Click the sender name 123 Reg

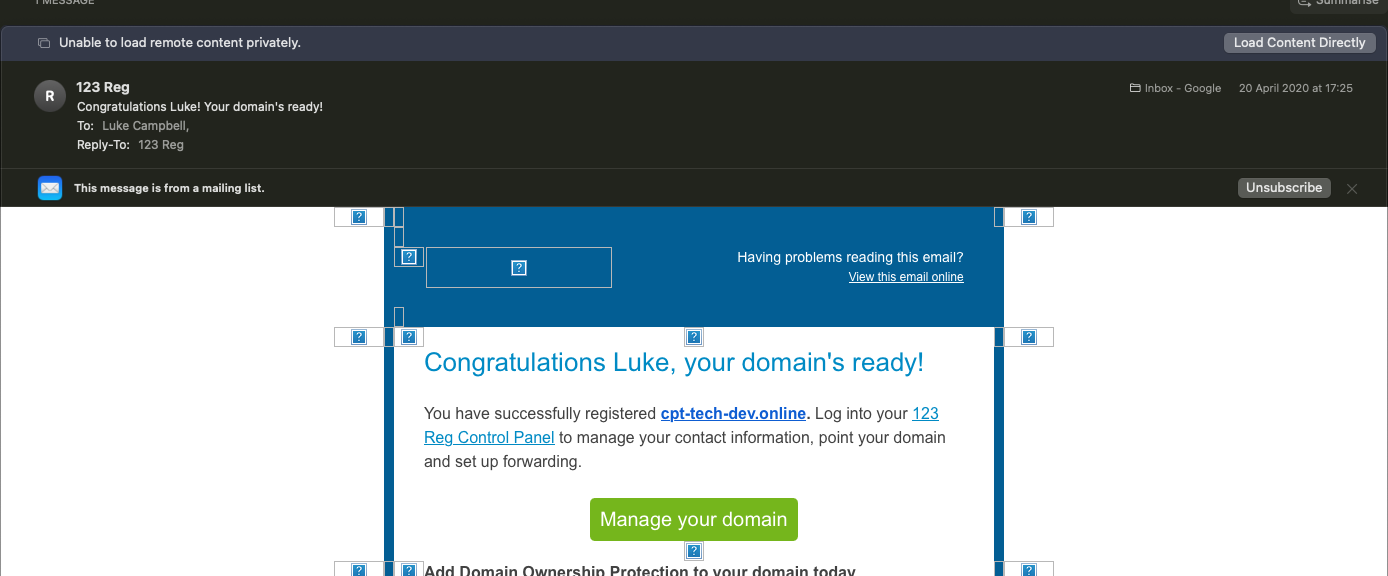(x=103, y=87)
